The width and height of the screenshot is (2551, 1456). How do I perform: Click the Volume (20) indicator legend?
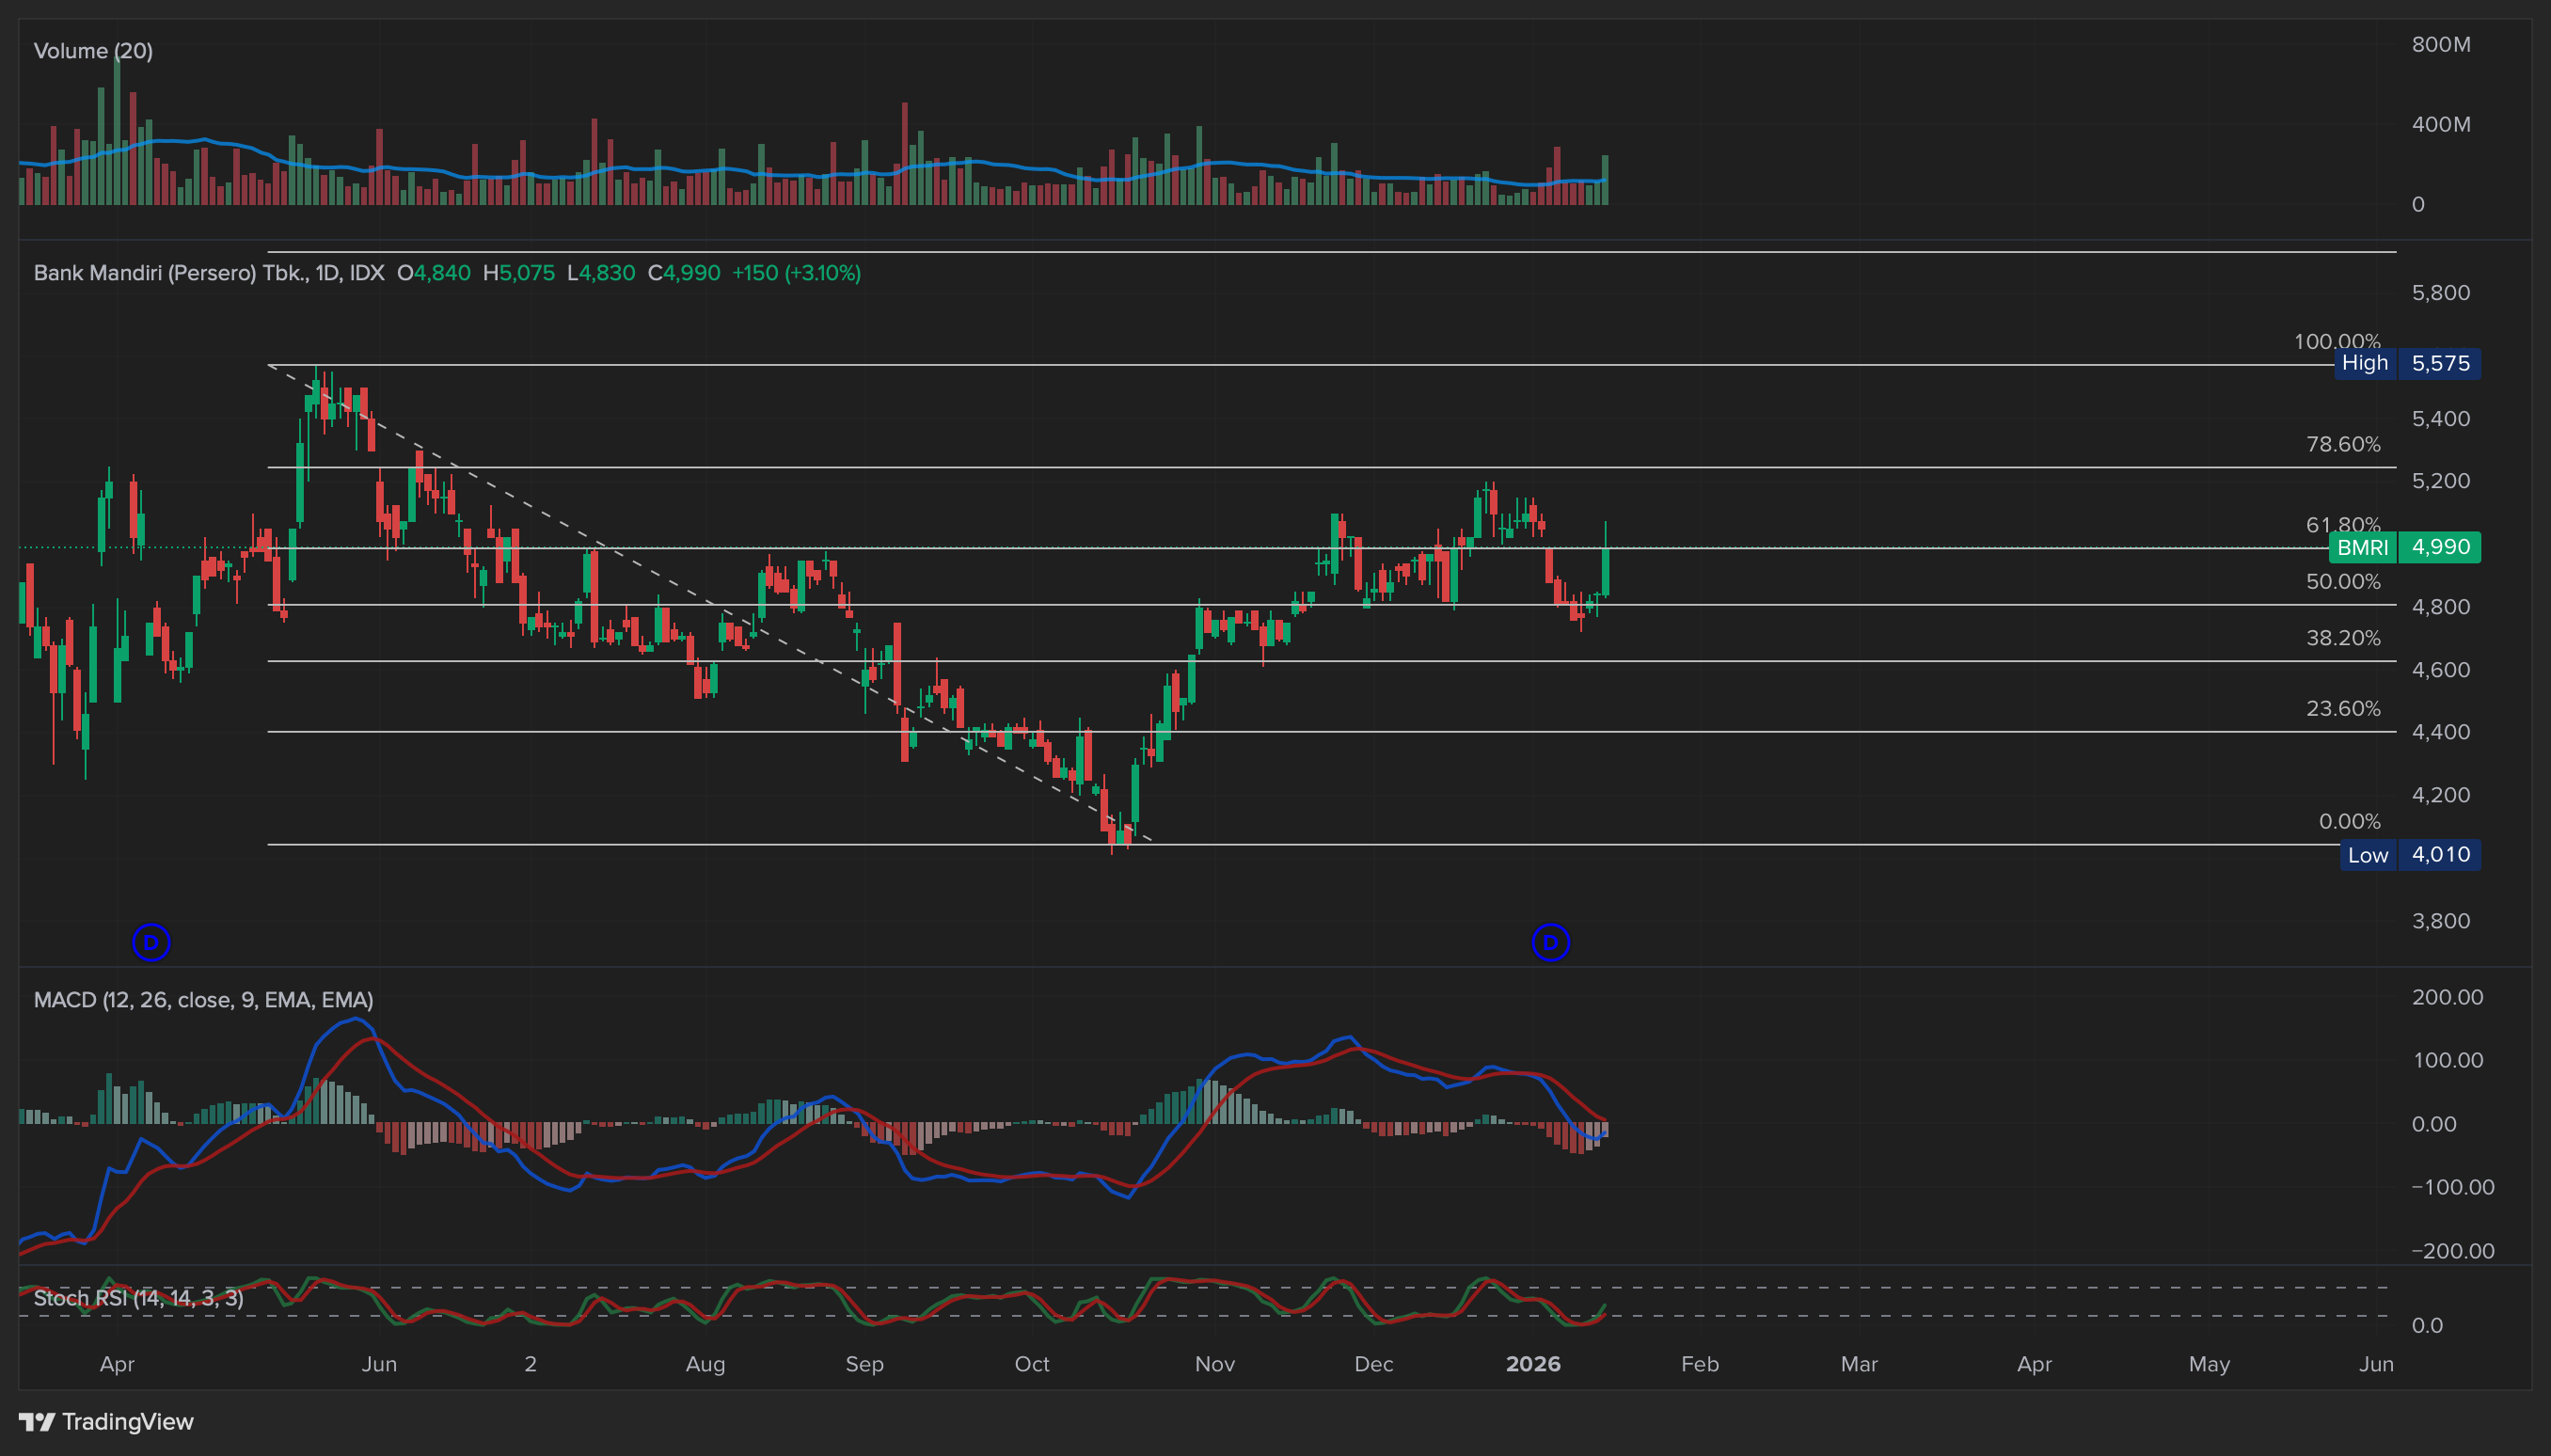pyautogui.click(x=93, y=51)
